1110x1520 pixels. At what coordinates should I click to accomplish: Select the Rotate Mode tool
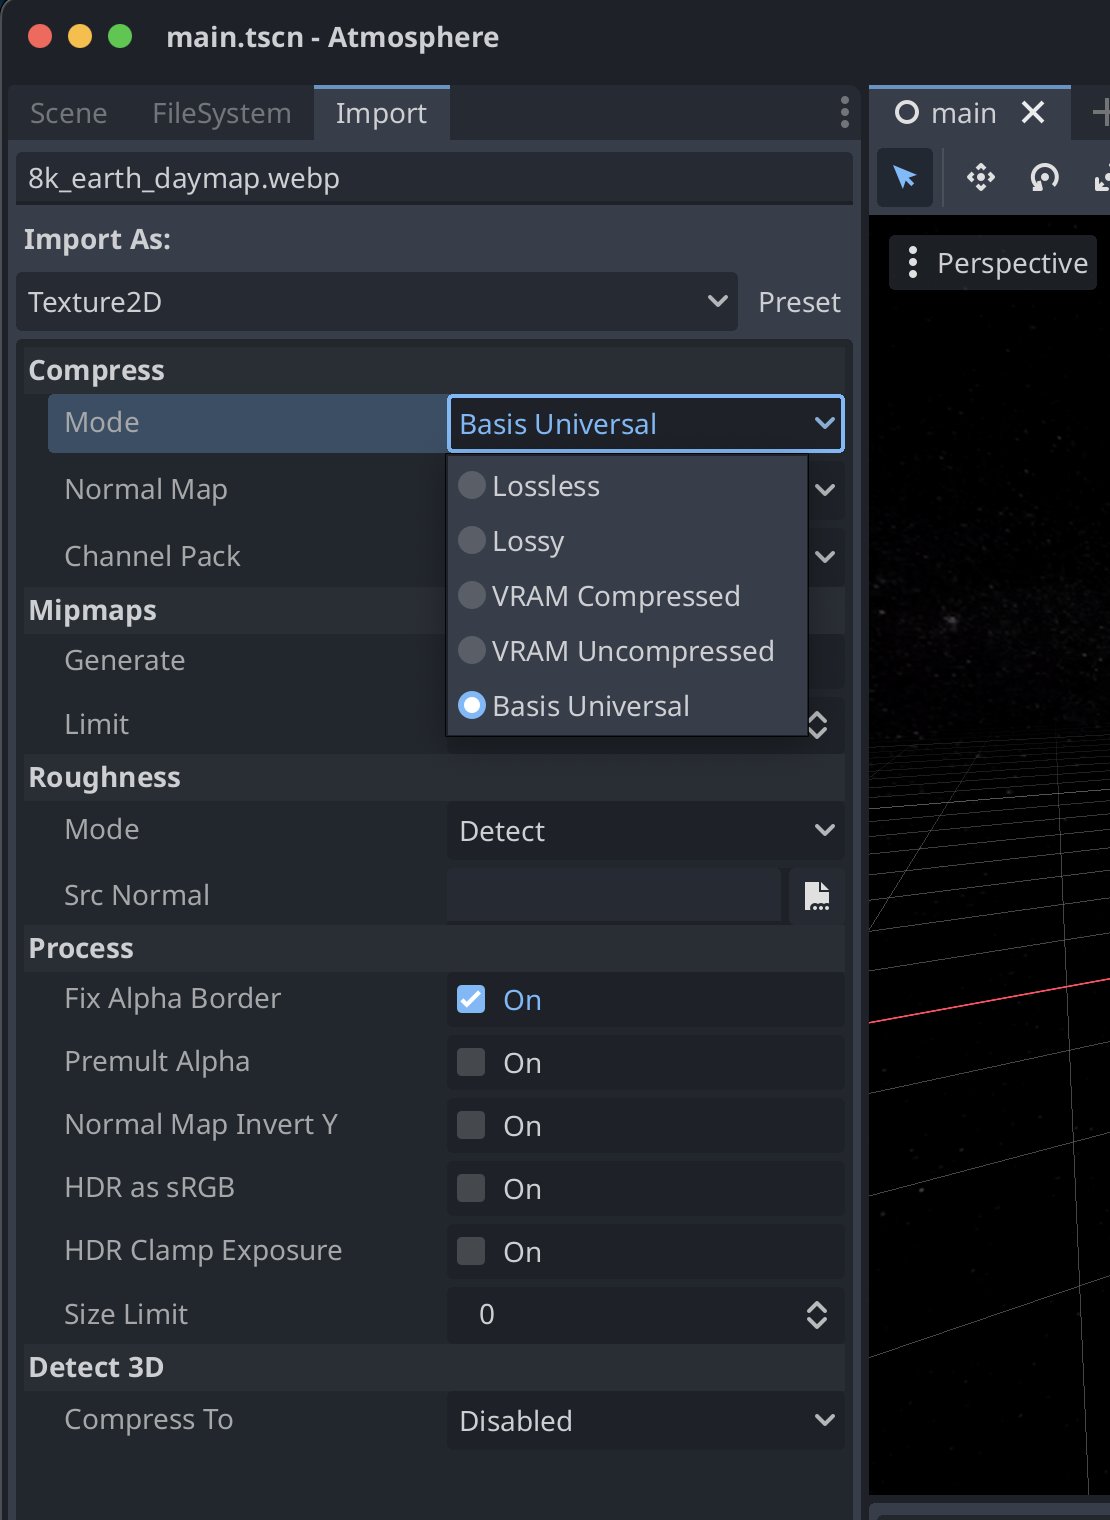coord(1045,177)
